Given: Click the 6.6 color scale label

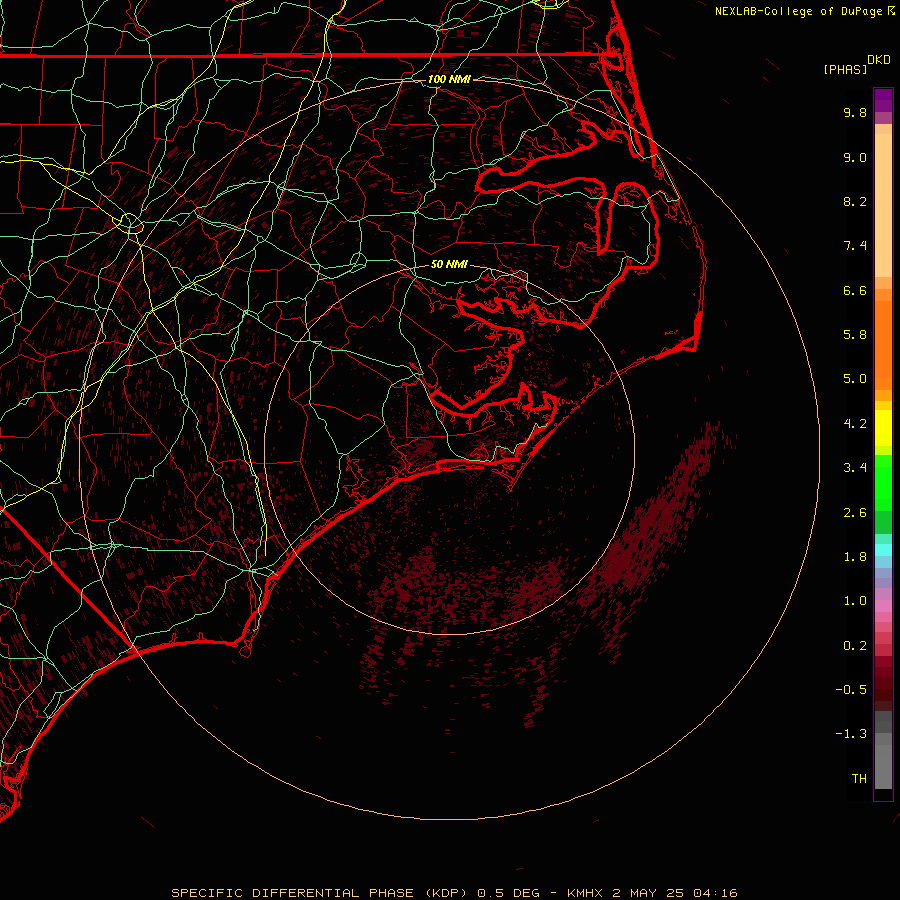Looking at the screenshot, I should click(x=855, y=290).
